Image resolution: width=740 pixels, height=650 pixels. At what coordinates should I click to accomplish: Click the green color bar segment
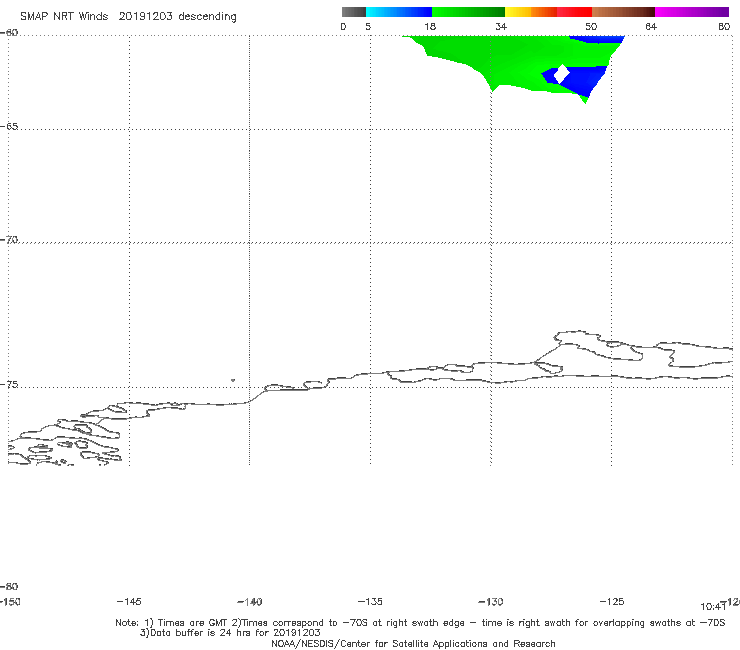[468, 12]
